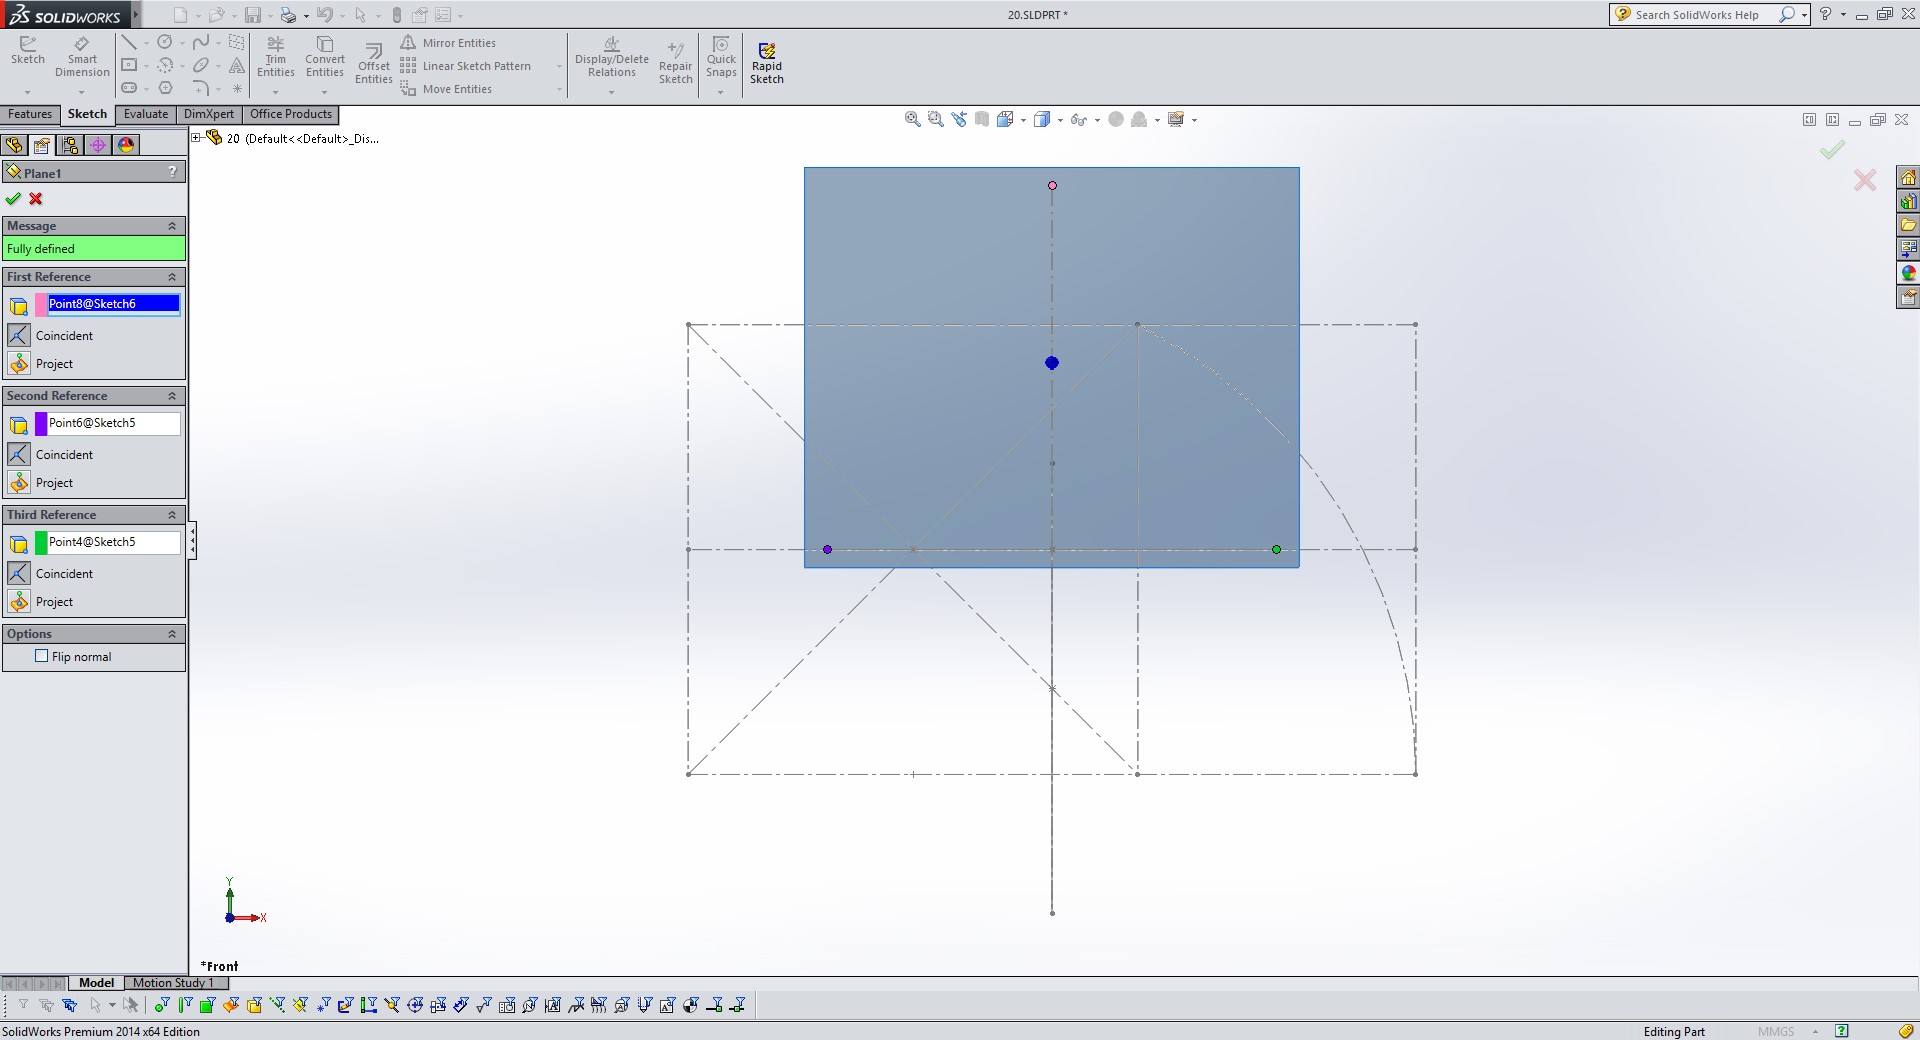The image size is (1920, 1040).
Task: Collapse the Second Reference section
Action: (x=172, y=396)
